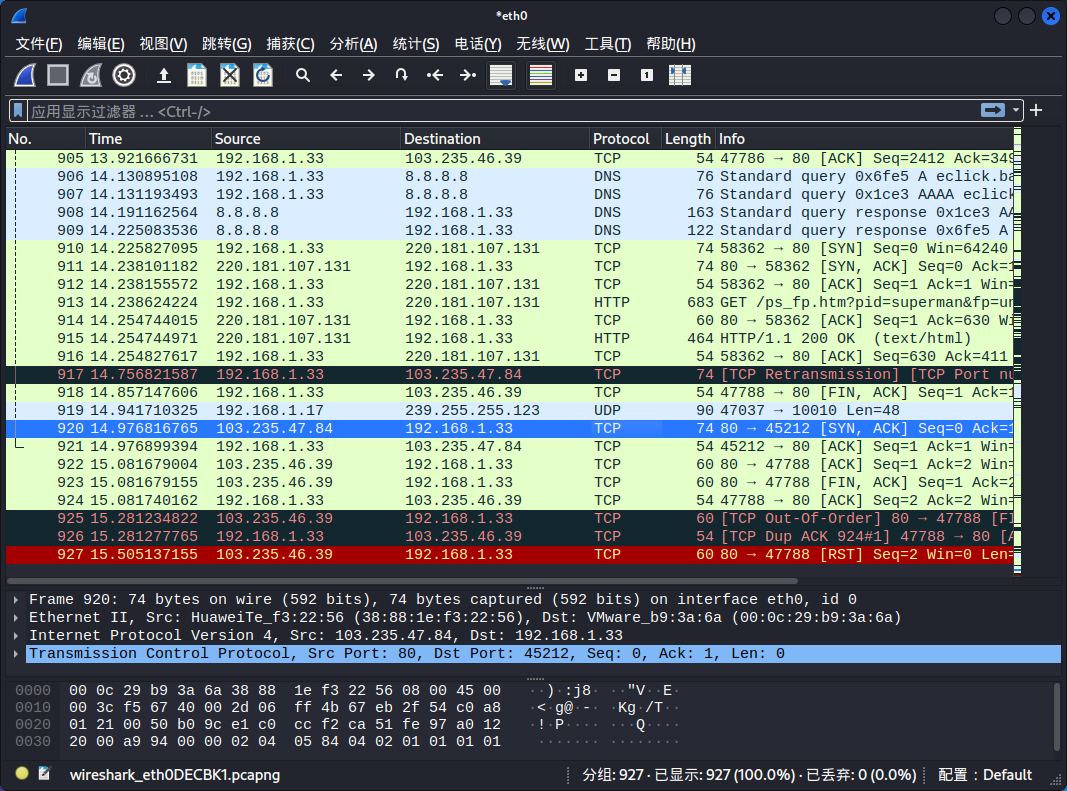Click the intelligent scrollbar minimap
Image resolution: width=1067 pixels, height=791 pixels.
(1017, 351)
